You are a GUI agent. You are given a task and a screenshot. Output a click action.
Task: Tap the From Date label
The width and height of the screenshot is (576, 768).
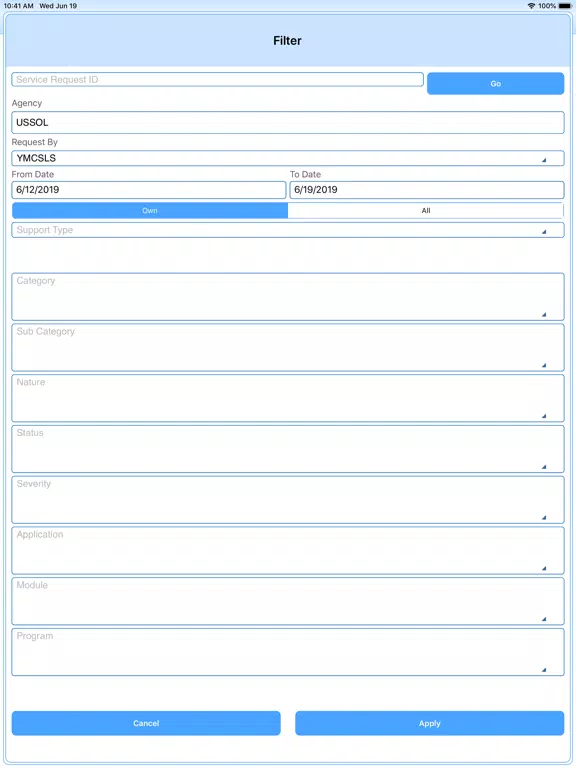pyautogui.click(x=33, y=174)
